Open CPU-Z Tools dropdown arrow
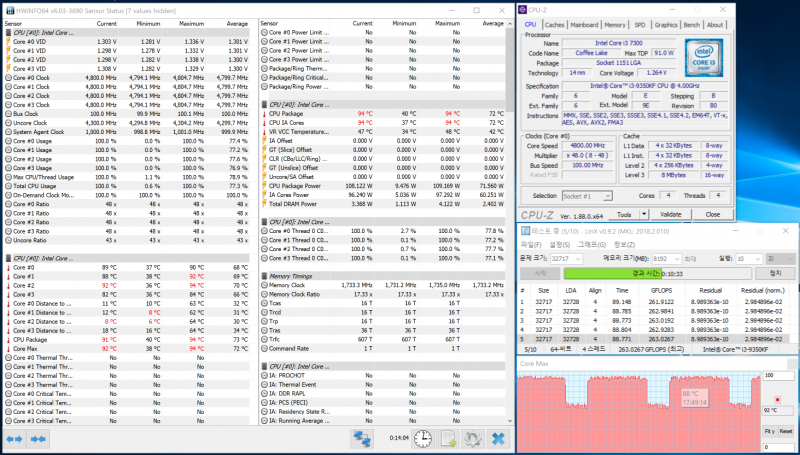 [644, 214]
